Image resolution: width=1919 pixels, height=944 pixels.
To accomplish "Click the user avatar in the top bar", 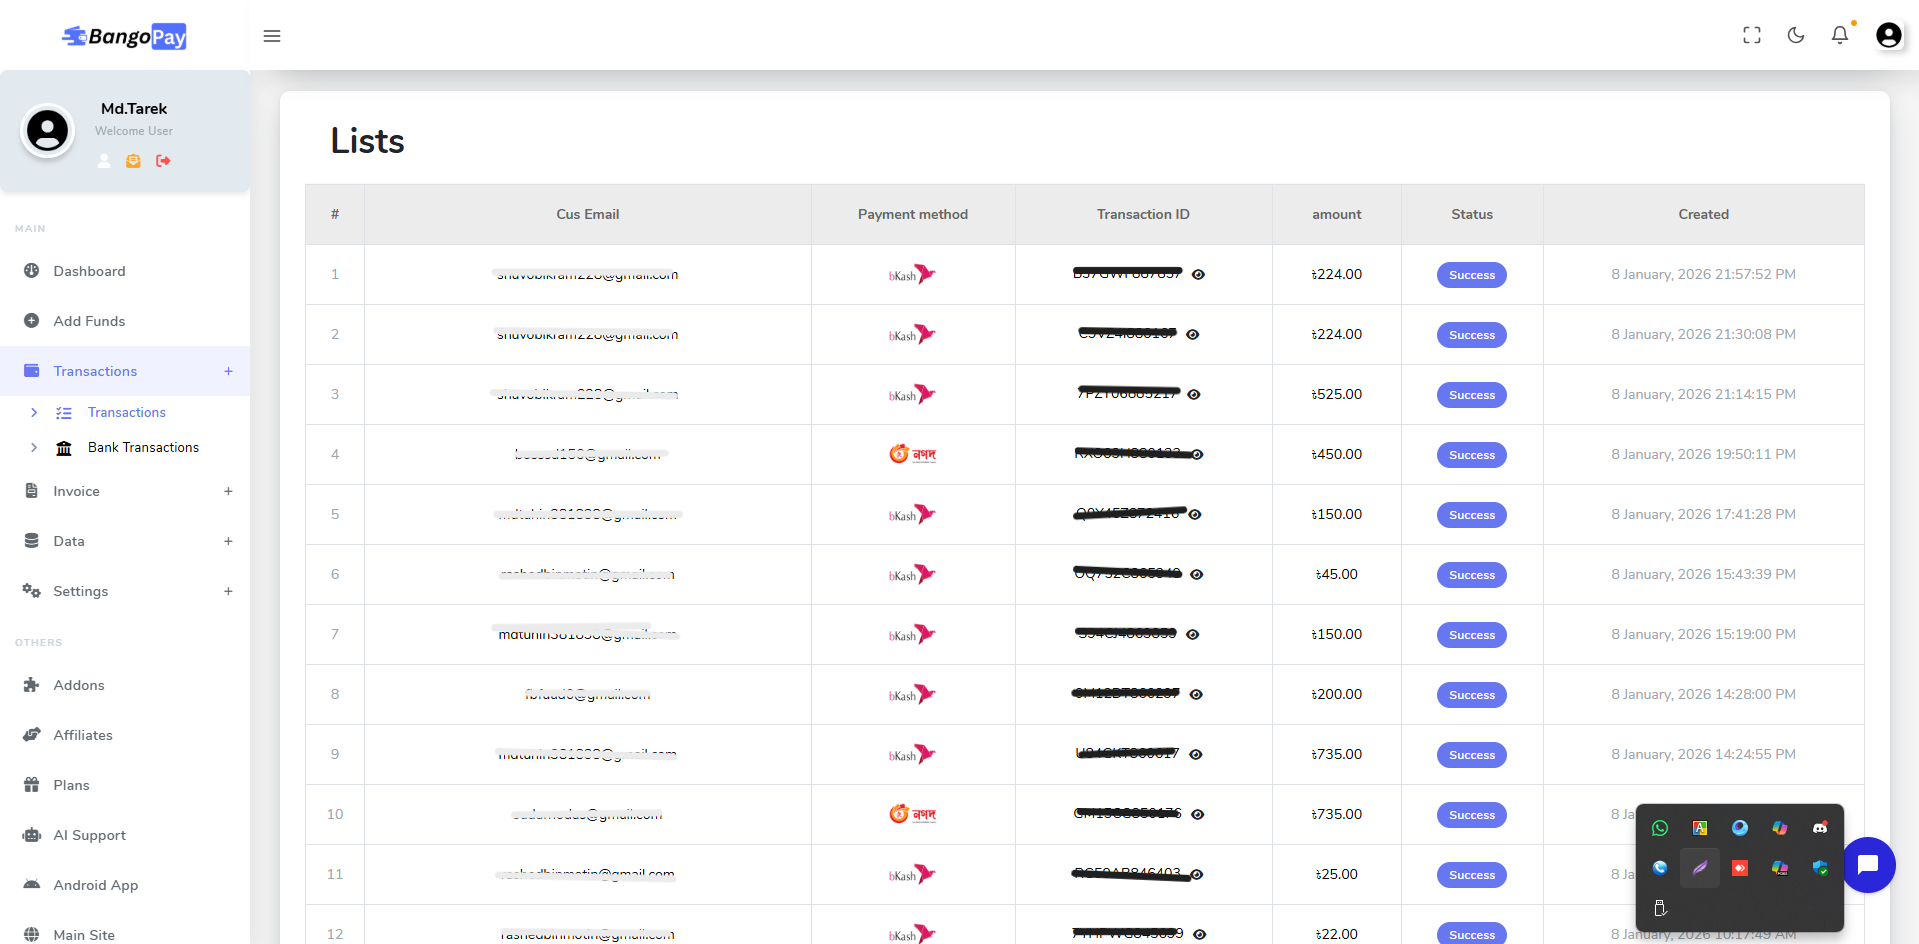I will pyautogui.click(x=1889, y=35).
